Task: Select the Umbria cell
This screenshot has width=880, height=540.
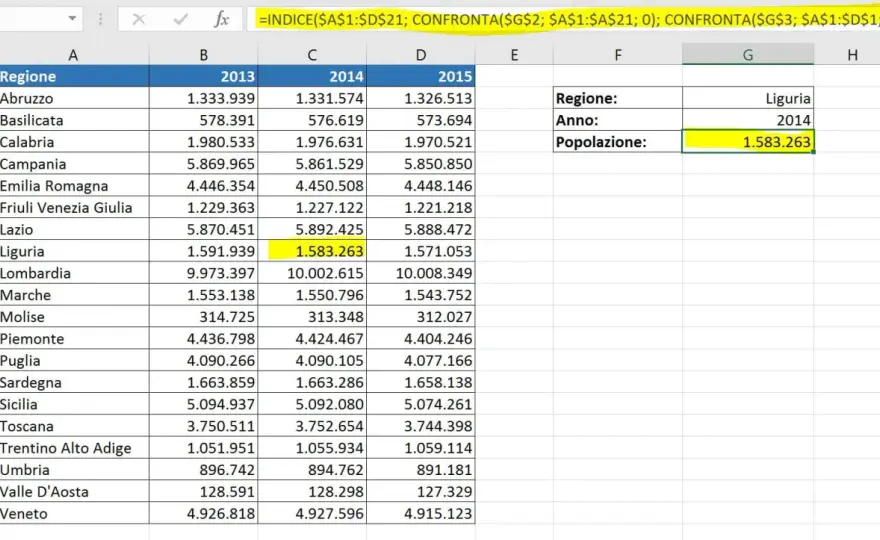Action: (x=75, y=470)
